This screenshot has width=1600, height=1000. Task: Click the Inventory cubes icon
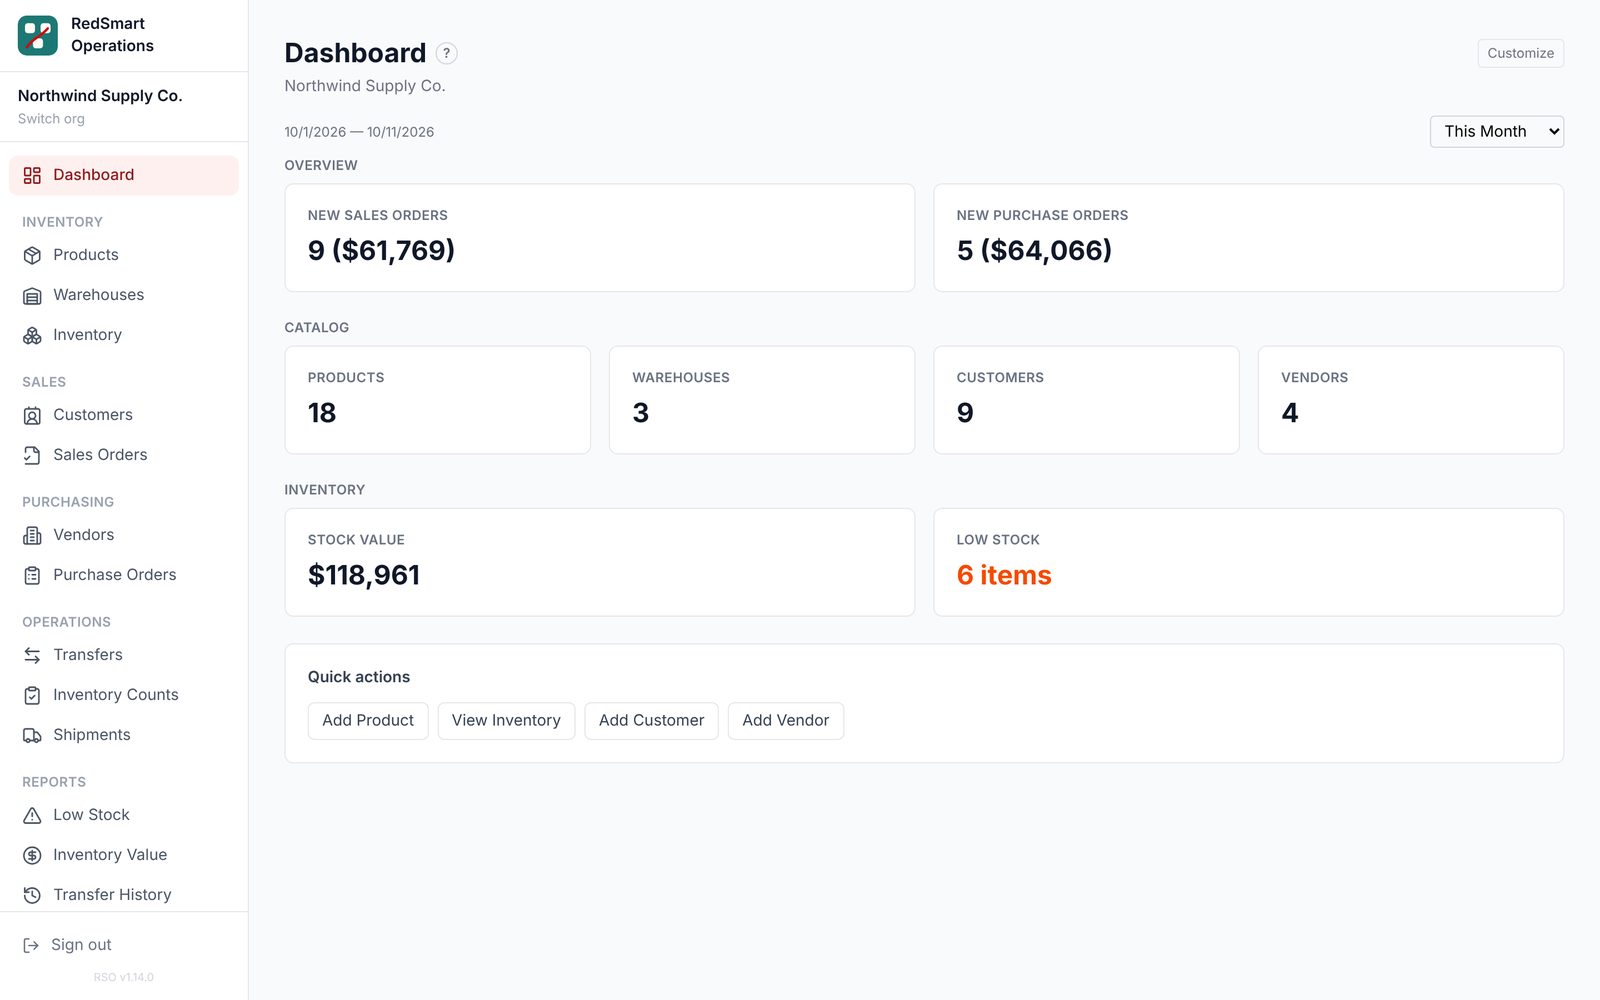coord(32,335)
